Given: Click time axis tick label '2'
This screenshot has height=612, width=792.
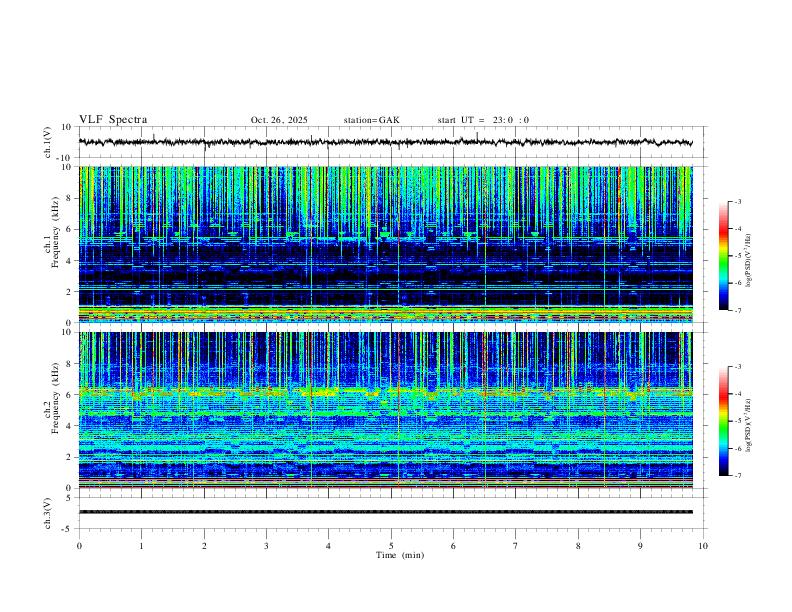Looking at the screenshot, I should [204, 546].
